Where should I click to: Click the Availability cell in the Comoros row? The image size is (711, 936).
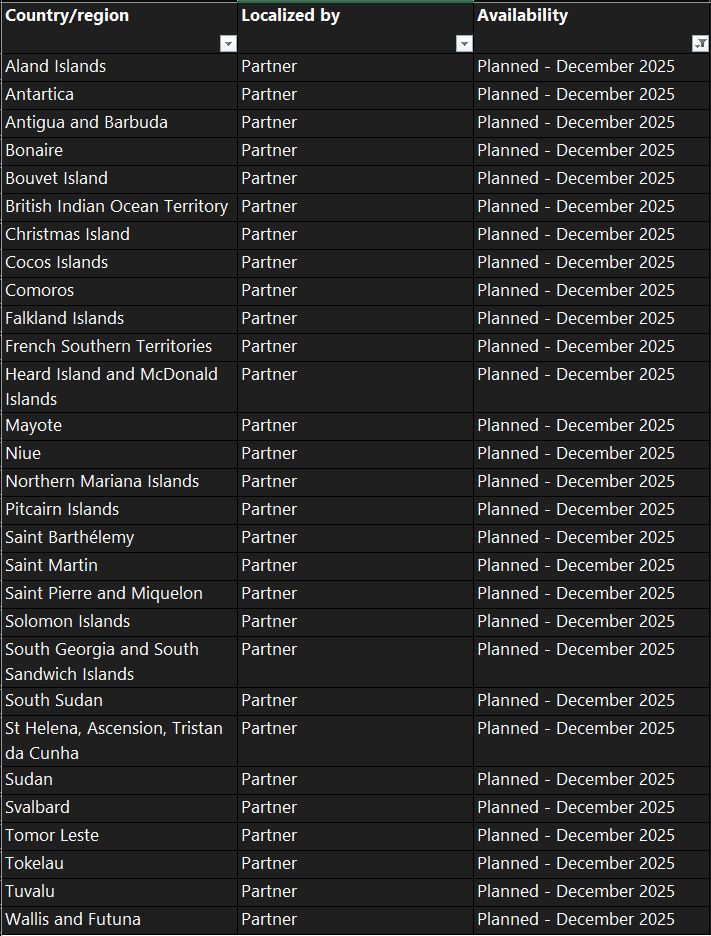tap(576, 291)
